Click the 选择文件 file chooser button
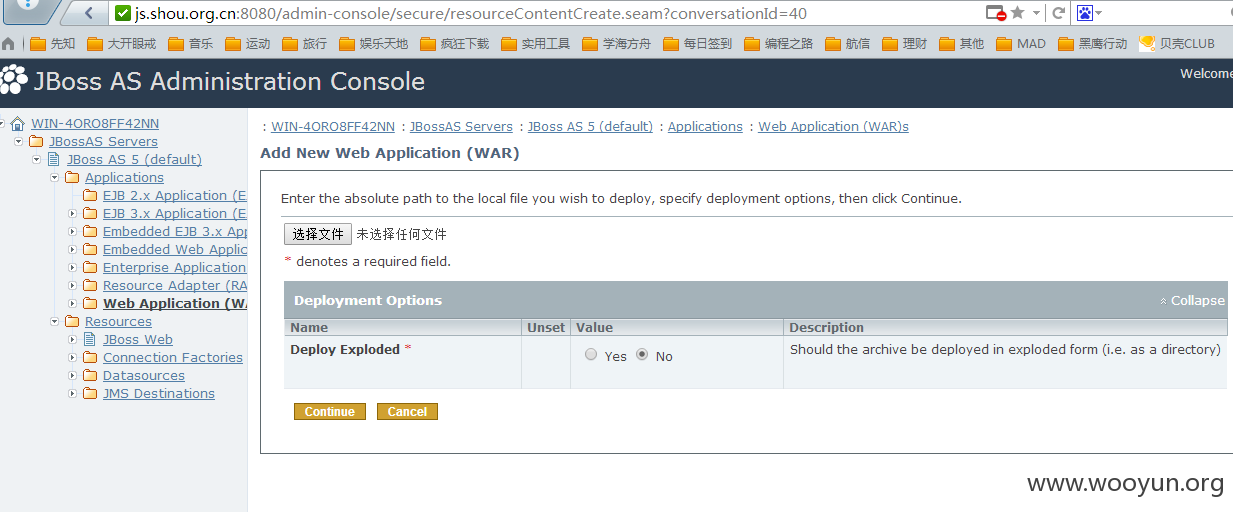Viewport: 1233px width, 512px height. (318, 234)
